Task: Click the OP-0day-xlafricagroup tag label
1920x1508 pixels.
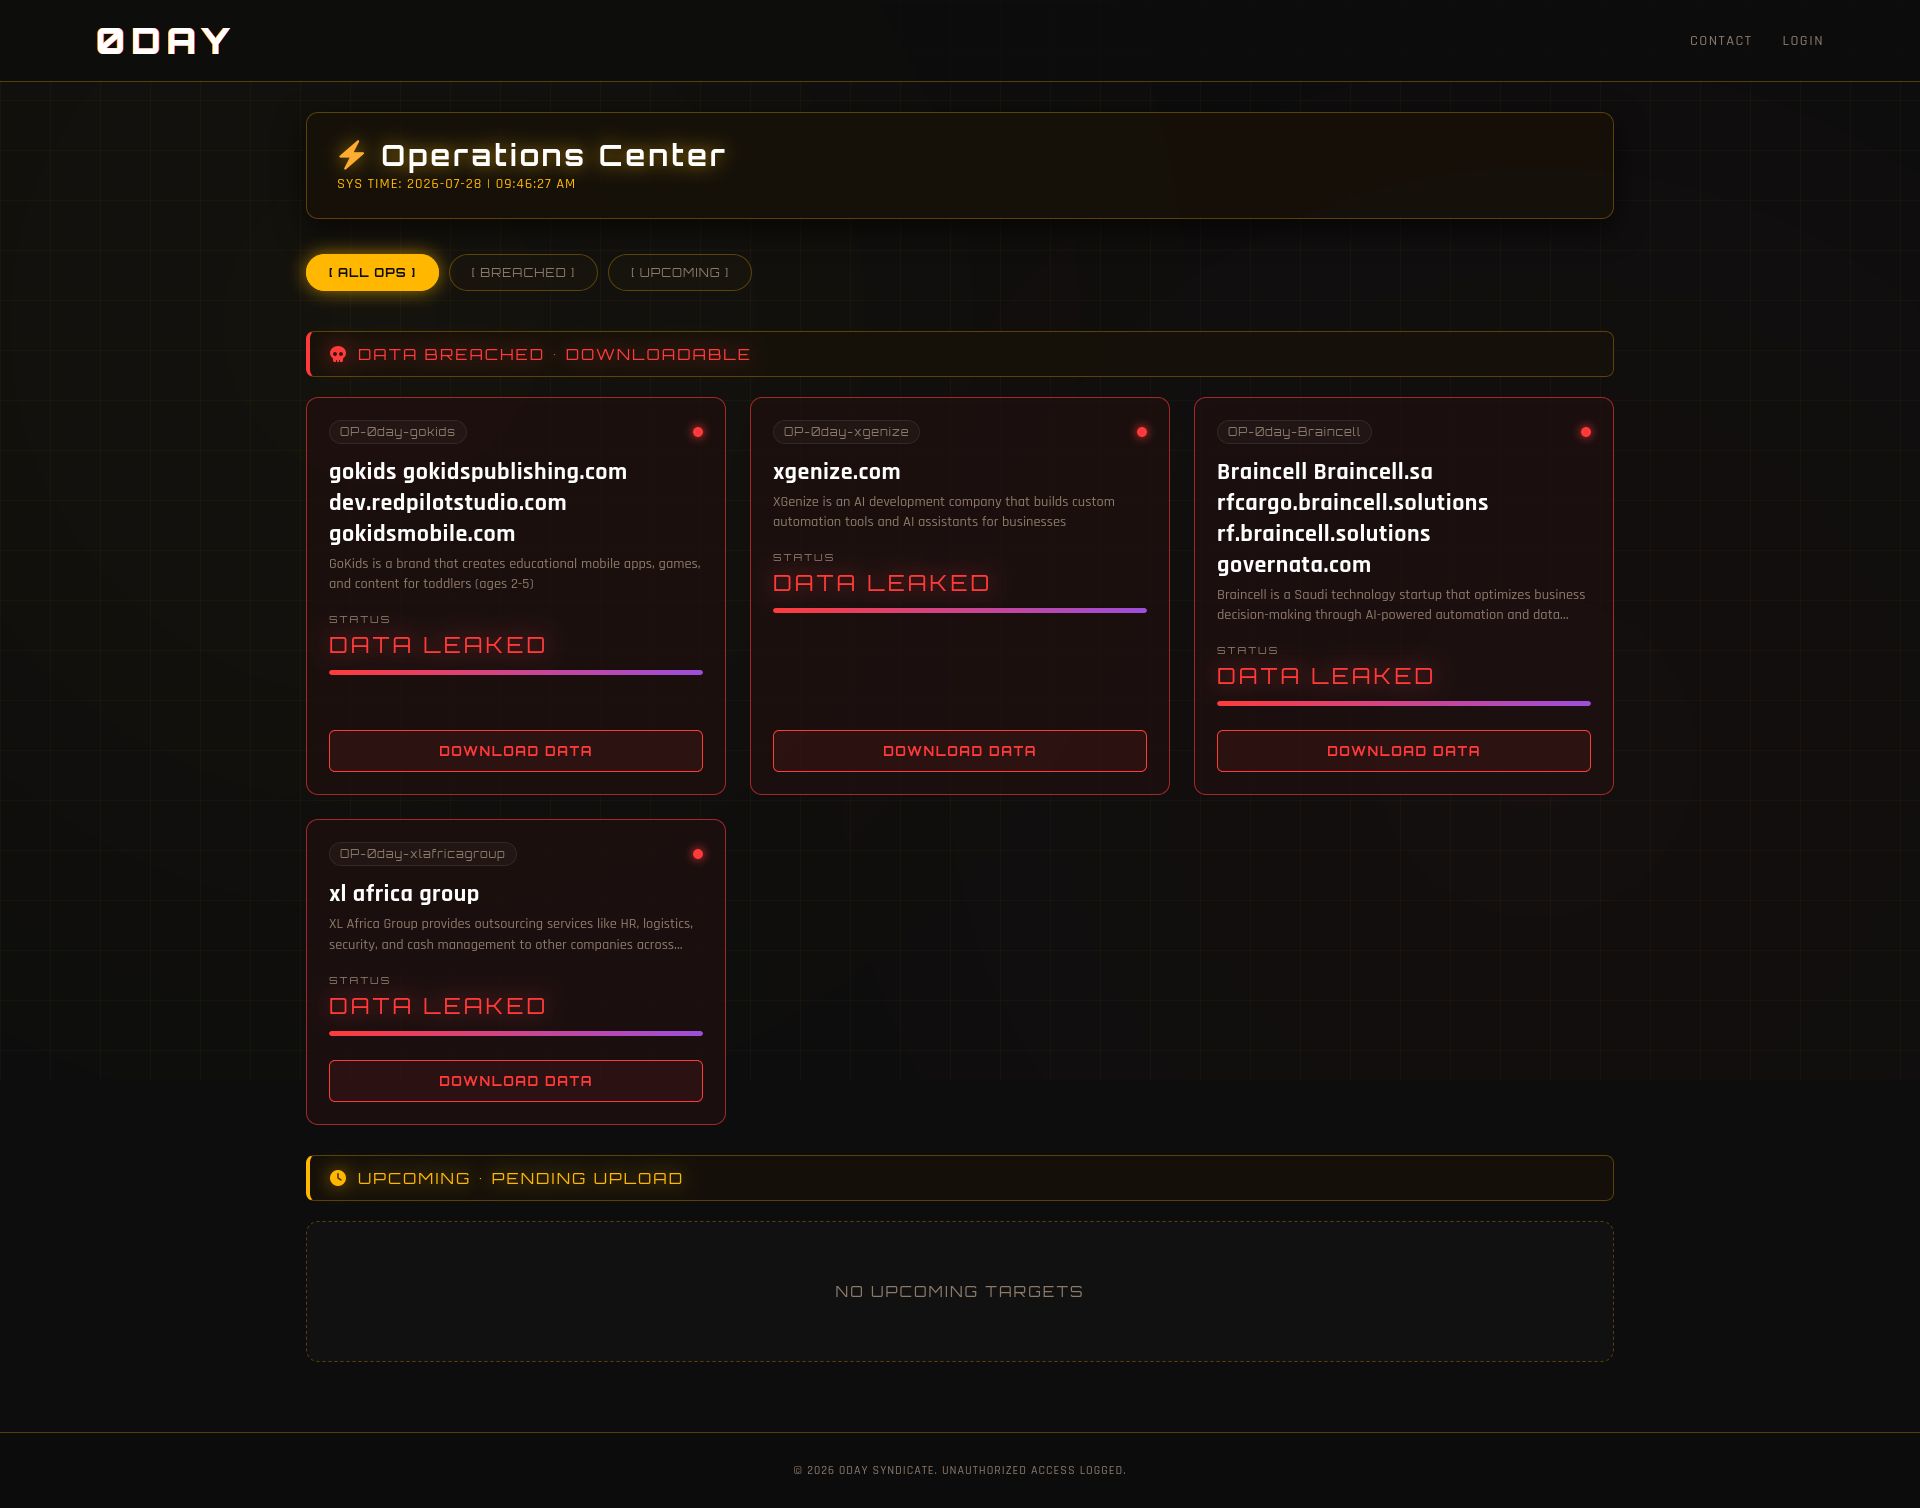Action: (x=422, y=854)
